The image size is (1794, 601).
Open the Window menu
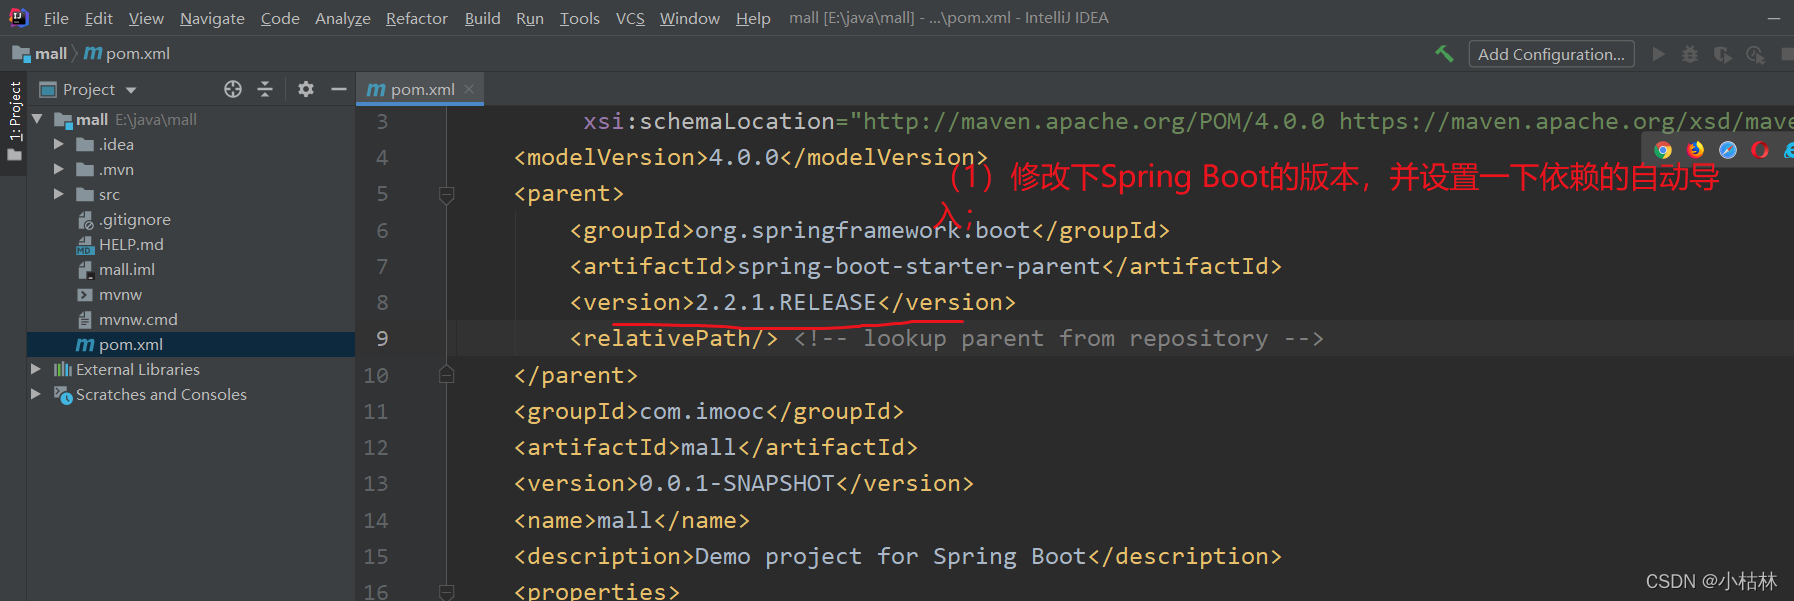tap(690, 18)
